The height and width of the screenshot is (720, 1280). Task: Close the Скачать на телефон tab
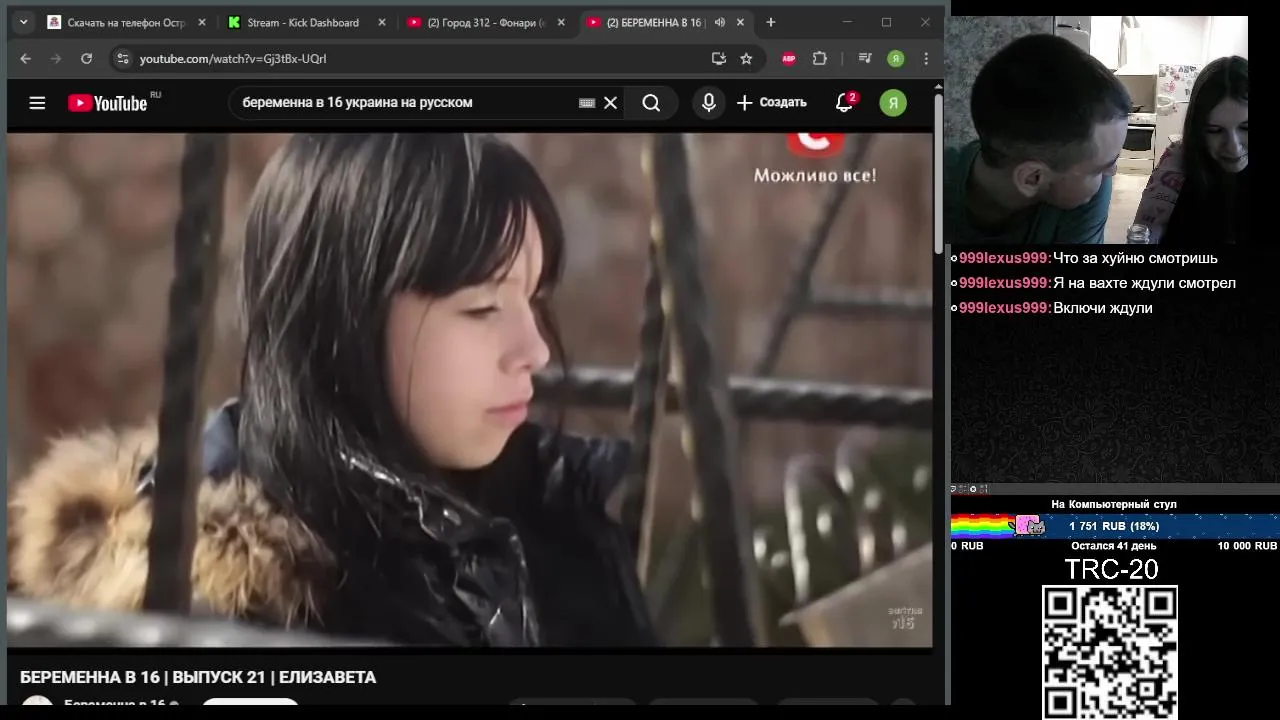[200, 22]
